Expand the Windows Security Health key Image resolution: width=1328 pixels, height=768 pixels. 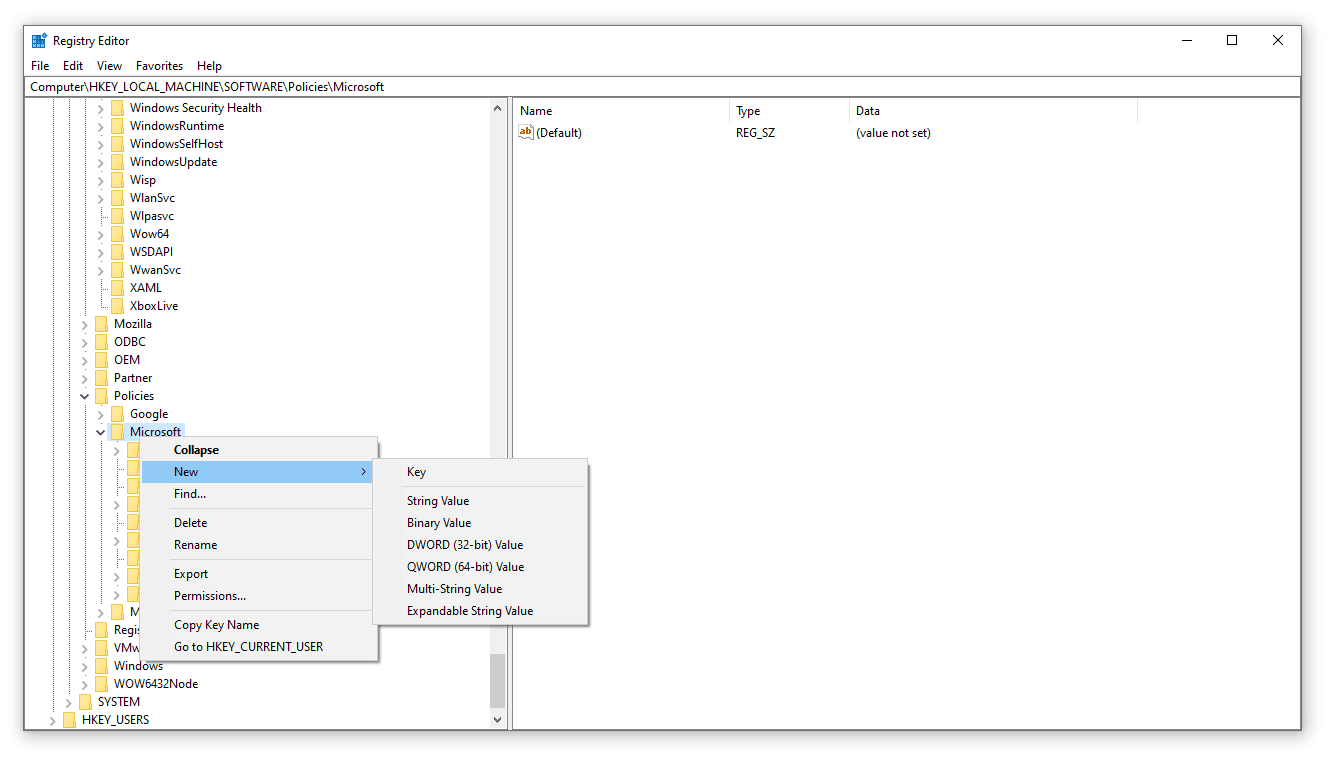click(x=100, y=108)
